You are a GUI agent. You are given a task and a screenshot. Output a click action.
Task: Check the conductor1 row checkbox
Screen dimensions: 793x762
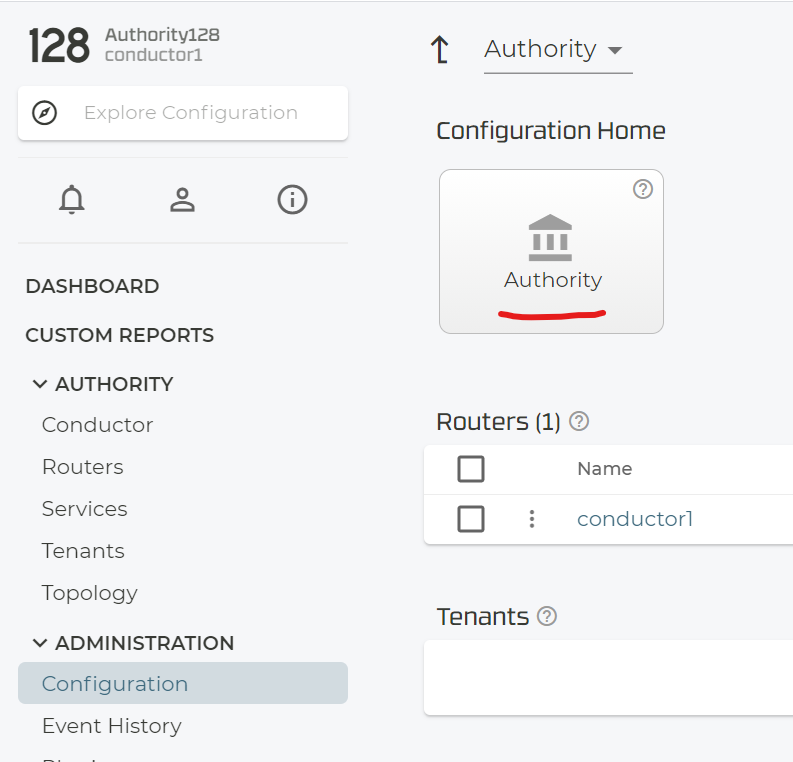[471, 519]
